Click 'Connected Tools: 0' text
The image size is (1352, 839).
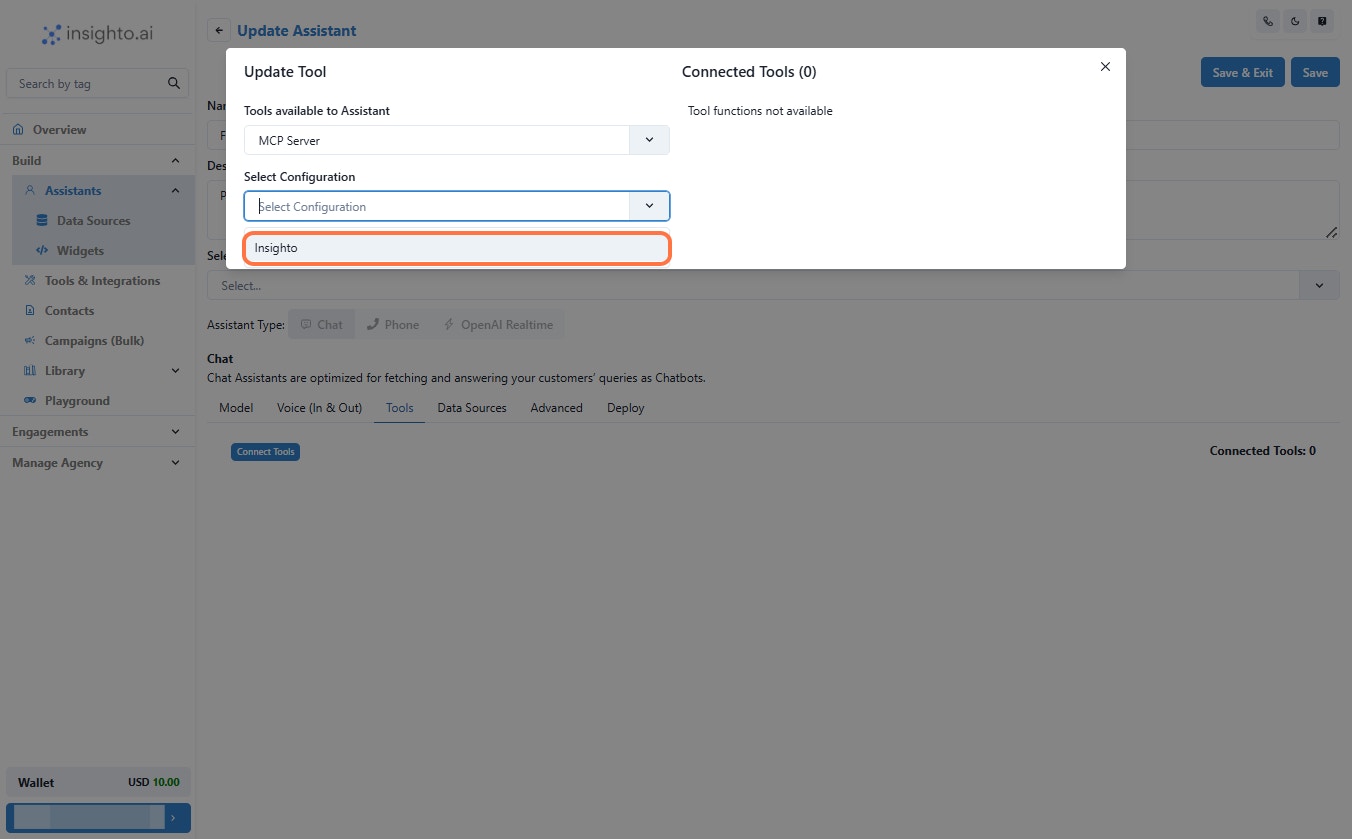[x=1262, y=451]
